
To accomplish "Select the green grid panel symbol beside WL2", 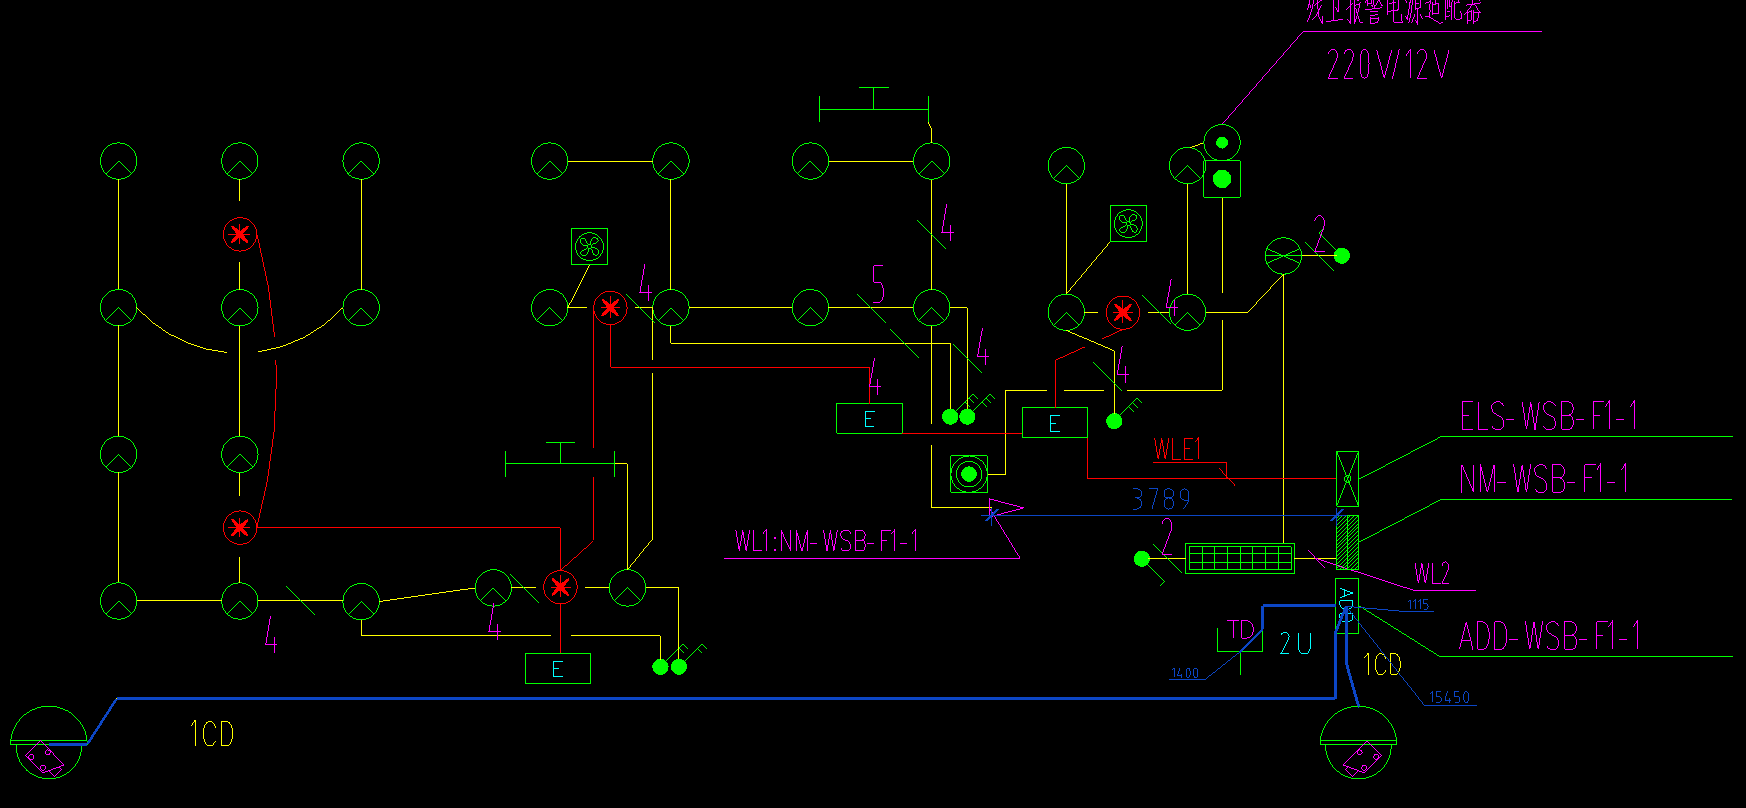I will tap(1240, 558).
